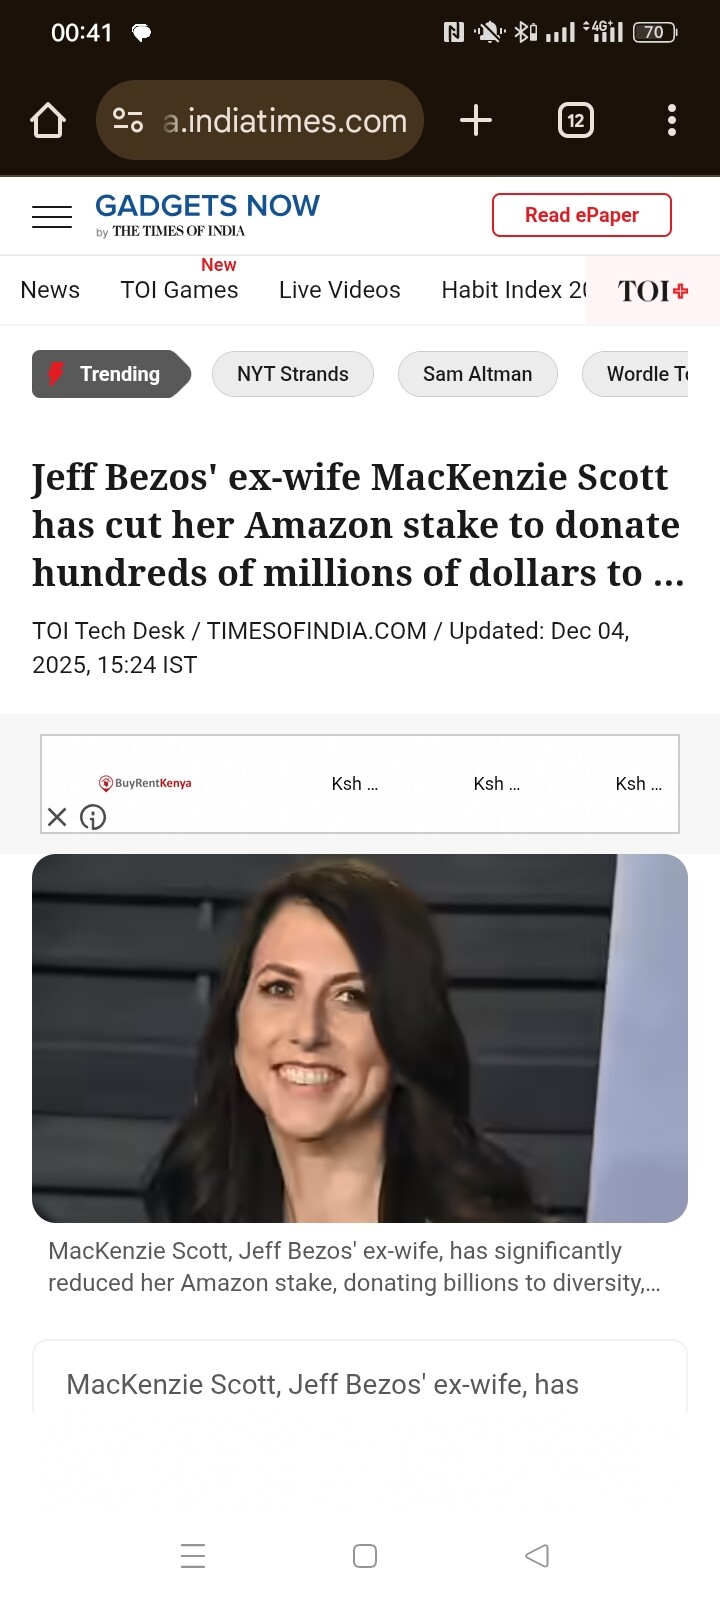
Task: Open the TOI Games tab
Action: [x=180, y=290]
